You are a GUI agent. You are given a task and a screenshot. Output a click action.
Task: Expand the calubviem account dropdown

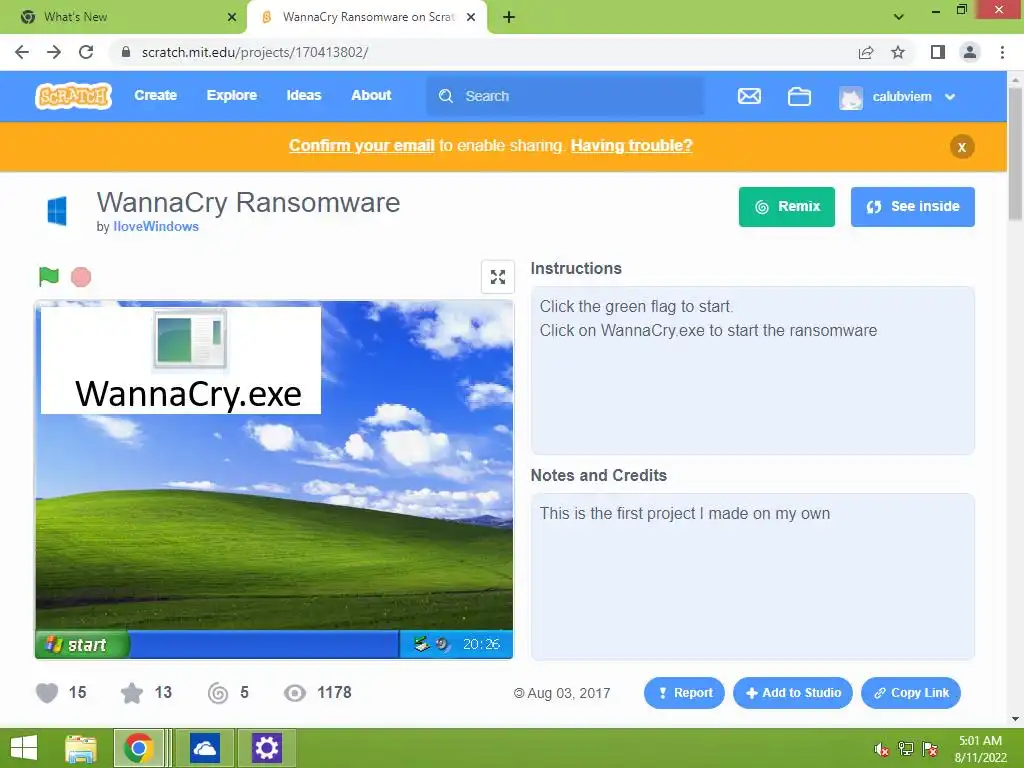[x=950, y=97]
